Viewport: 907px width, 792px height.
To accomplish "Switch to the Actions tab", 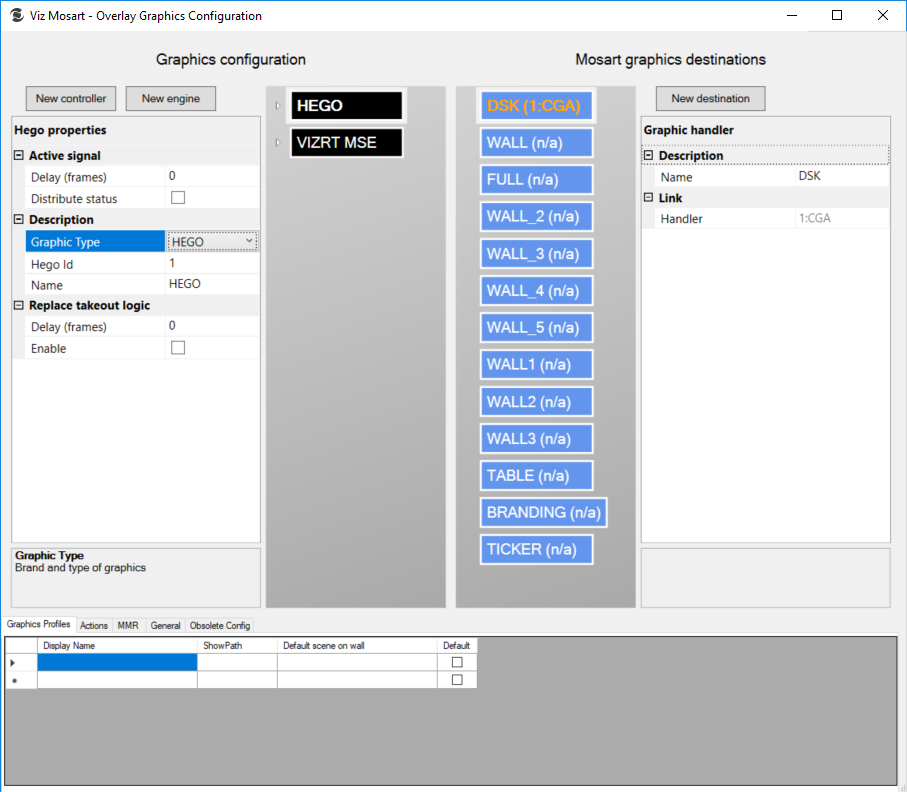I will coord(94,625).
